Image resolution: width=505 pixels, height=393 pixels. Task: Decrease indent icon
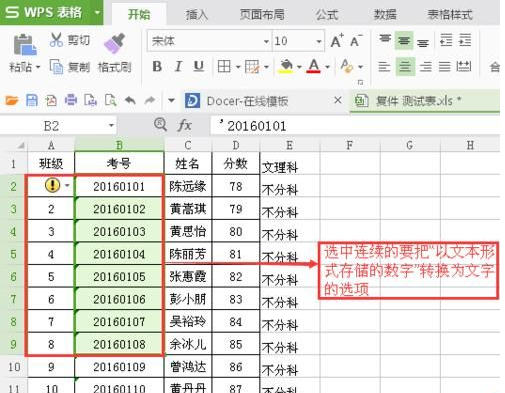coord(446,40)
